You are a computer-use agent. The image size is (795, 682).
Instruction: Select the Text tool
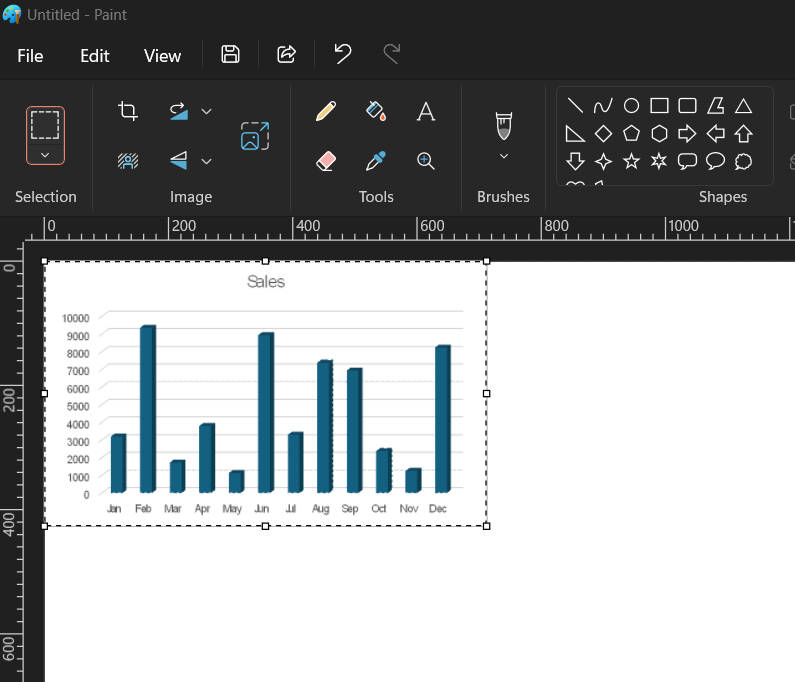pyautogui.click(x=426, y=112)
